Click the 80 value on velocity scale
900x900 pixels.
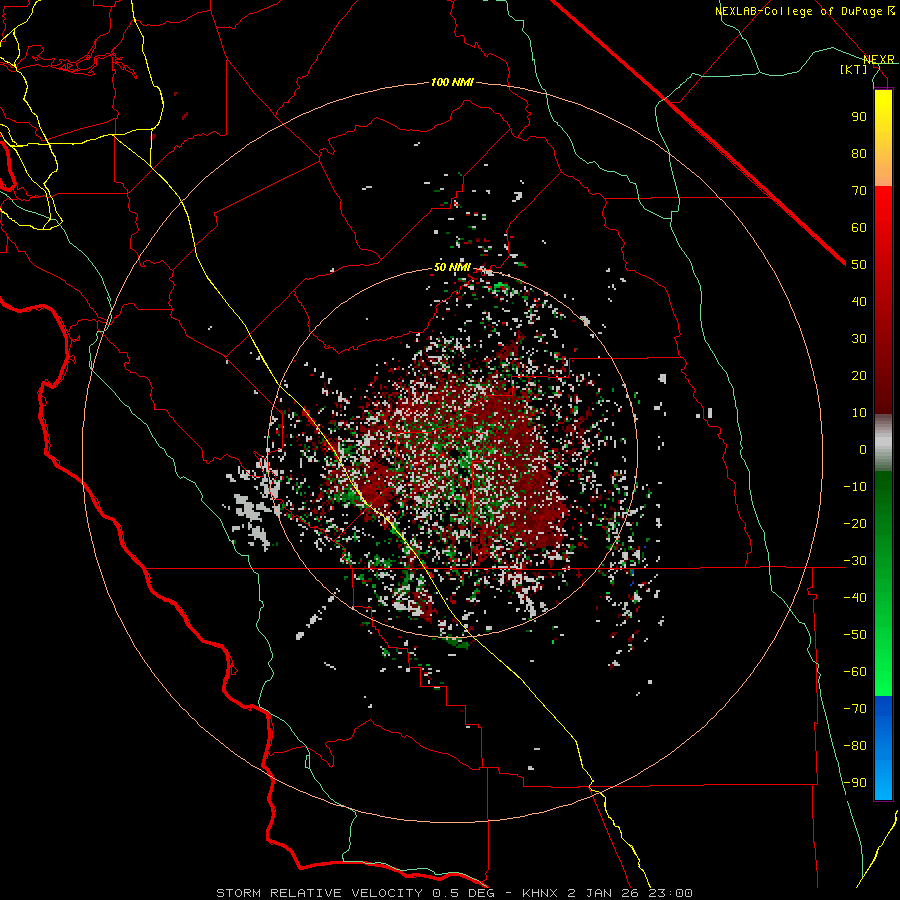pyautogui.click(x=859, y=154)
